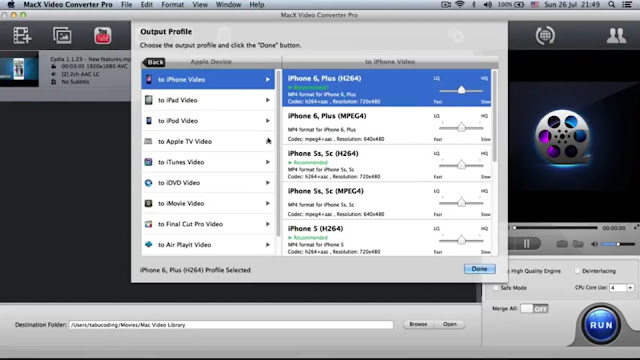Click the Destination Folder path field

[231, 325]
